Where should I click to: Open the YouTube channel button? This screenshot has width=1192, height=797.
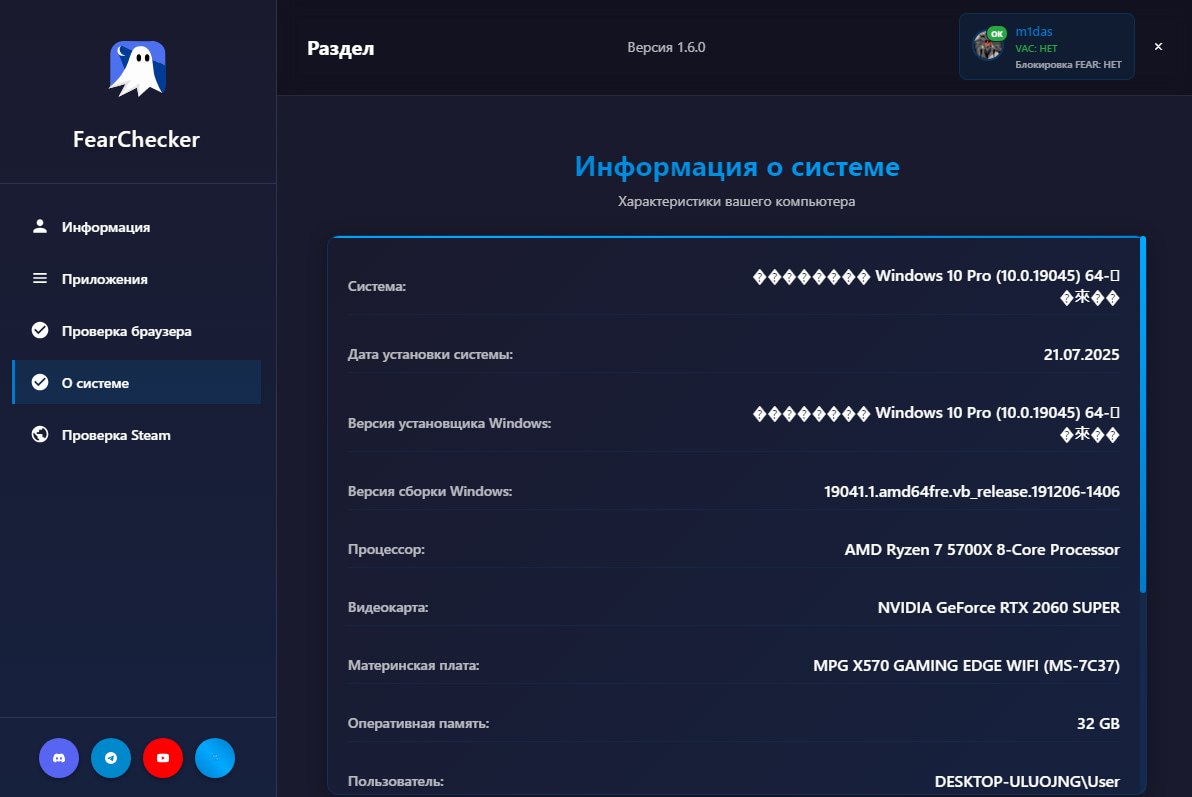point(163,758)
